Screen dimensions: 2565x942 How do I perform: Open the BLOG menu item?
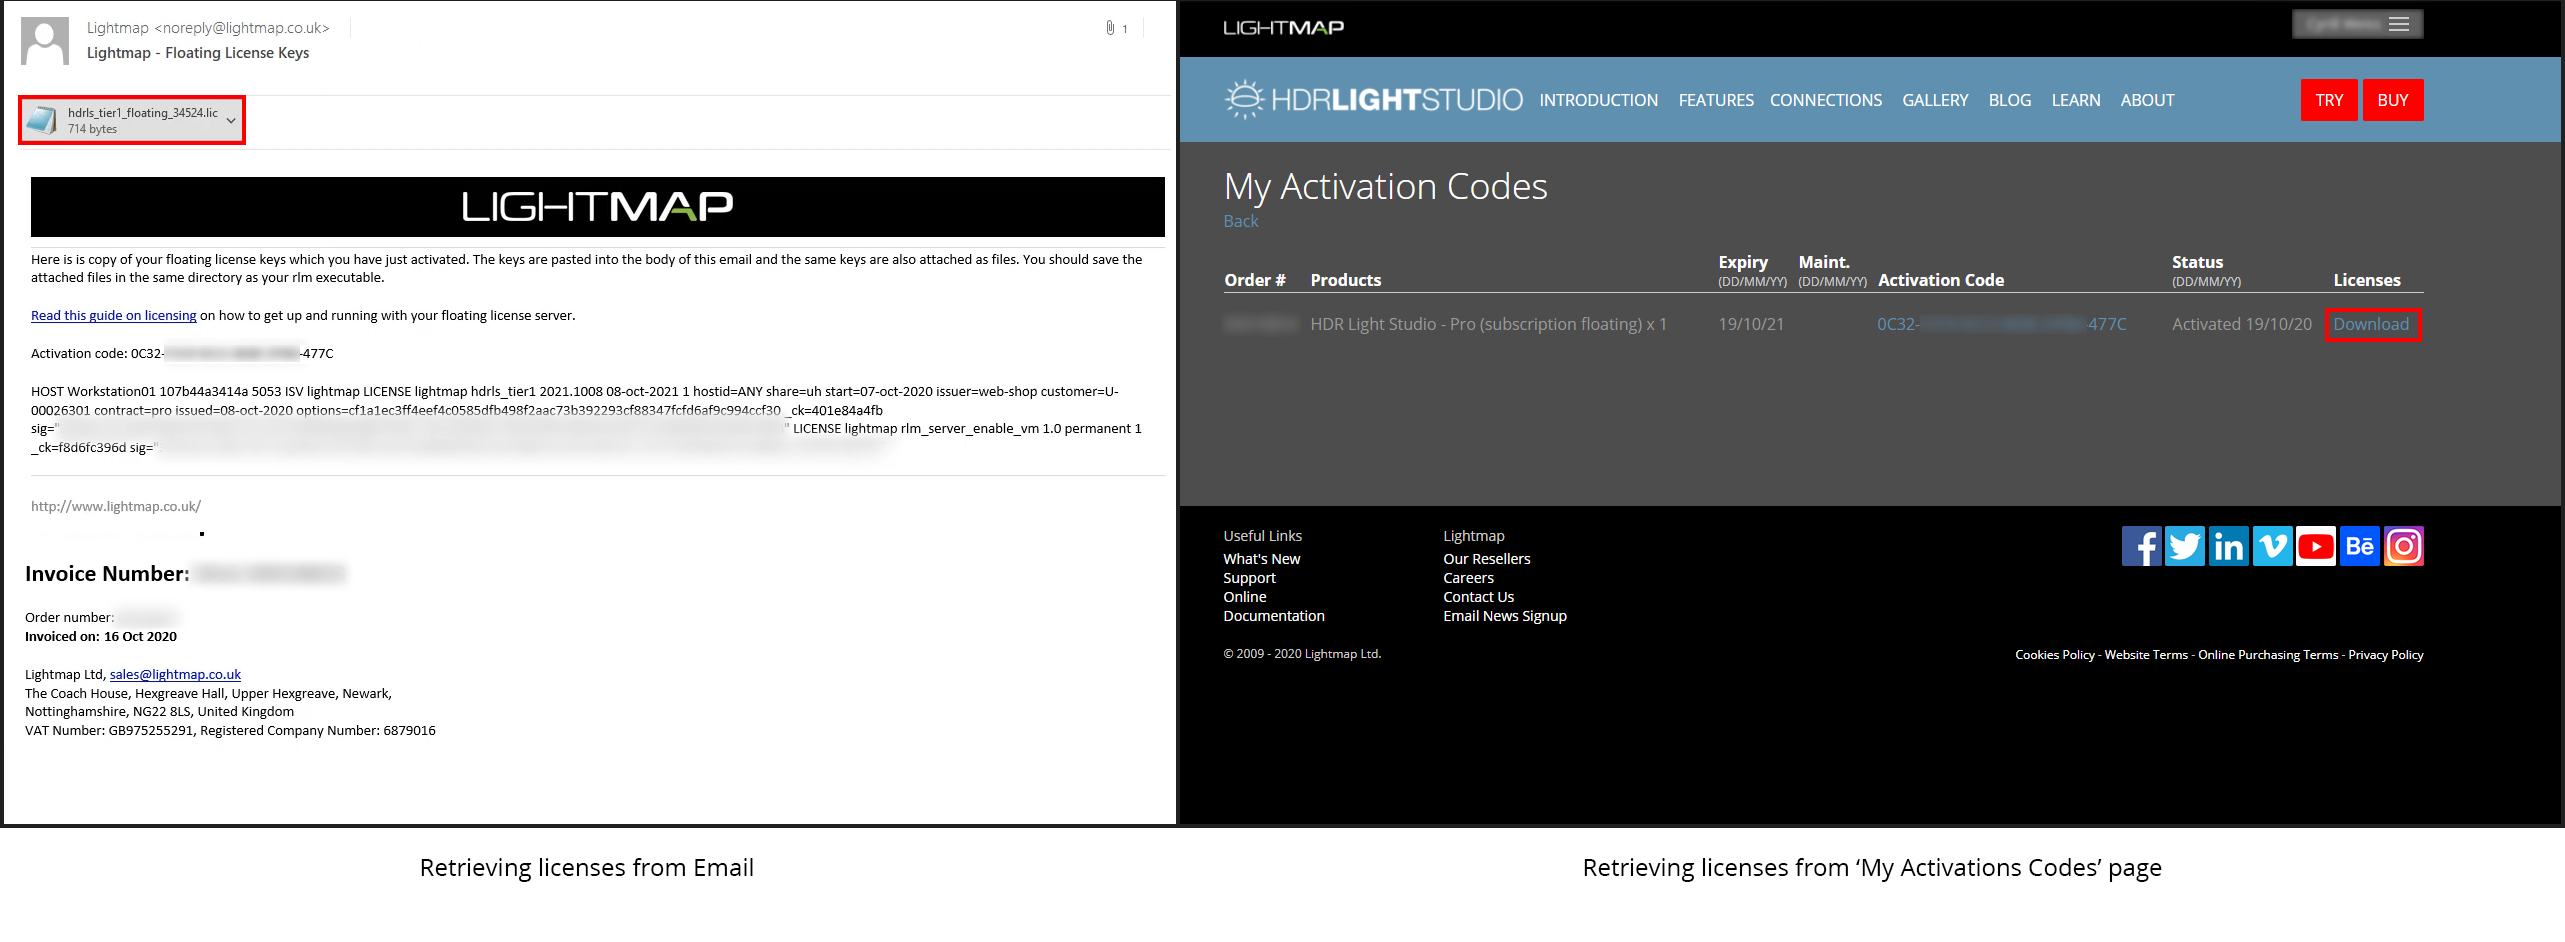click(x=2010, y=100)
